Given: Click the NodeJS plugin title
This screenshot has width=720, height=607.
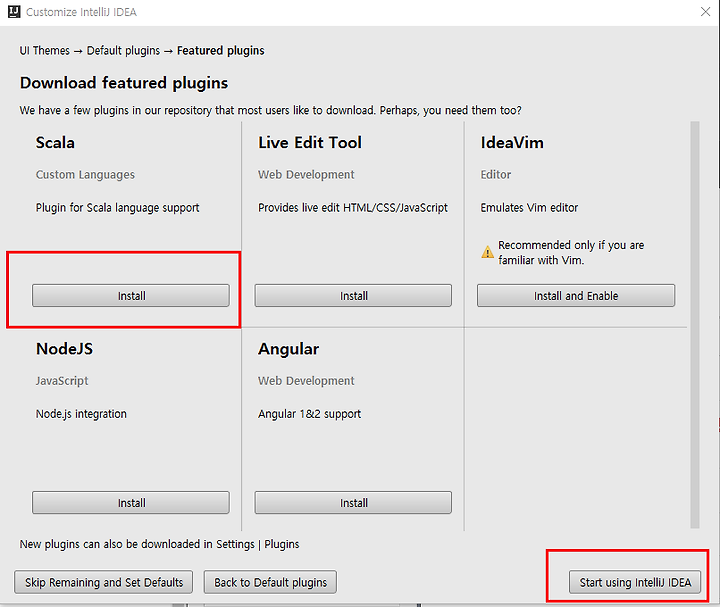Looking at the screenshot, I should pos(64,349).
